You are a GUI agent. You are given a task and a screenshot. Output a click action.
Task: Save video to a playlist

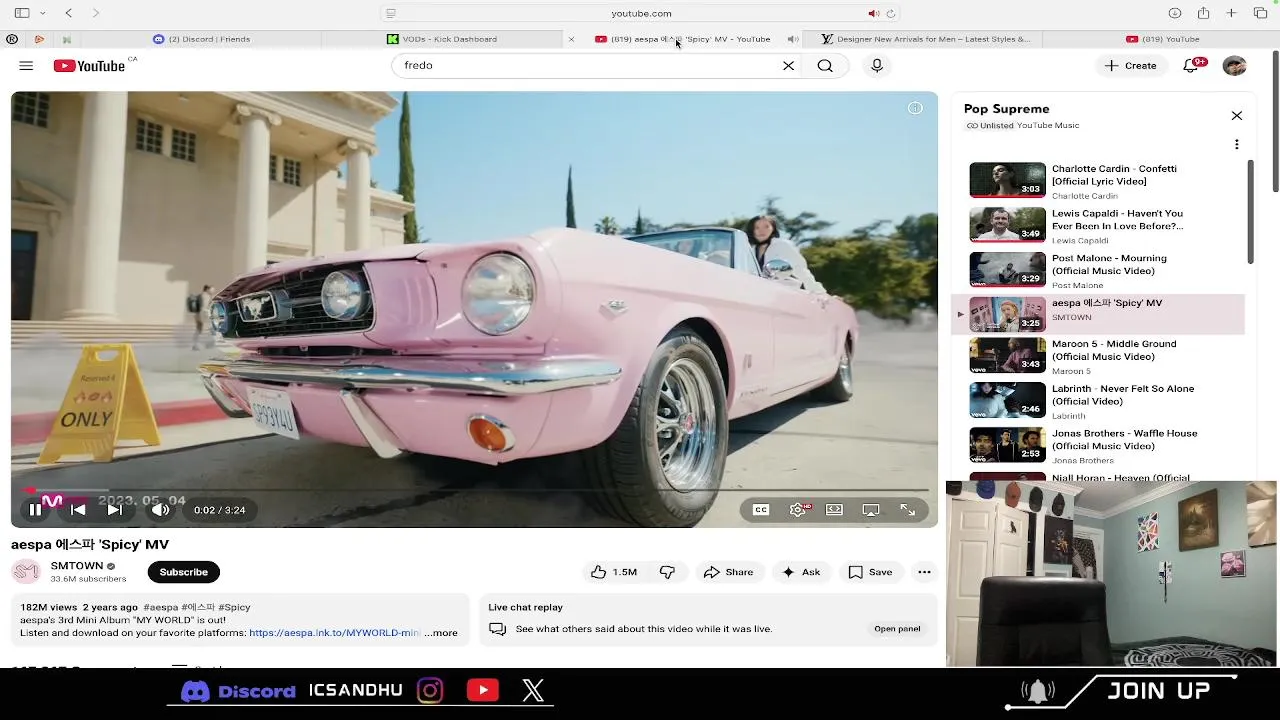(x=870, y=572)
